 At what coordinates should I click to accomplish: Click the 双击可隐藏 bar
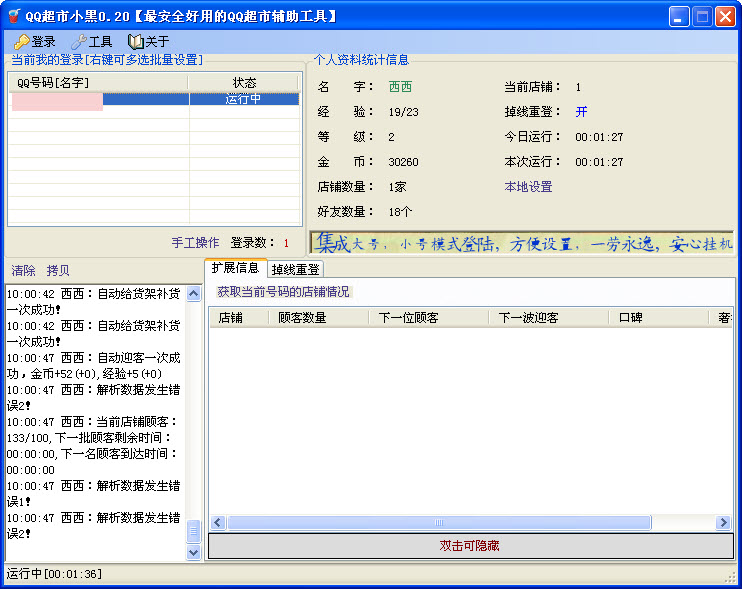tap(471, 546)
